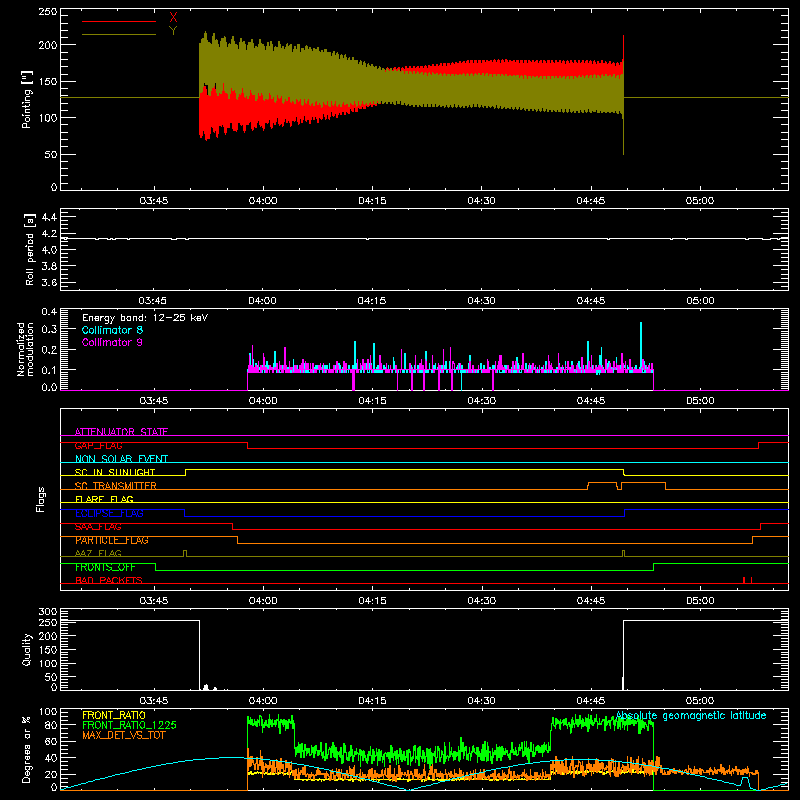Click the olive Y legend label
The height and width of the screenshot is (800, 800).
click(x=173, y=31)
